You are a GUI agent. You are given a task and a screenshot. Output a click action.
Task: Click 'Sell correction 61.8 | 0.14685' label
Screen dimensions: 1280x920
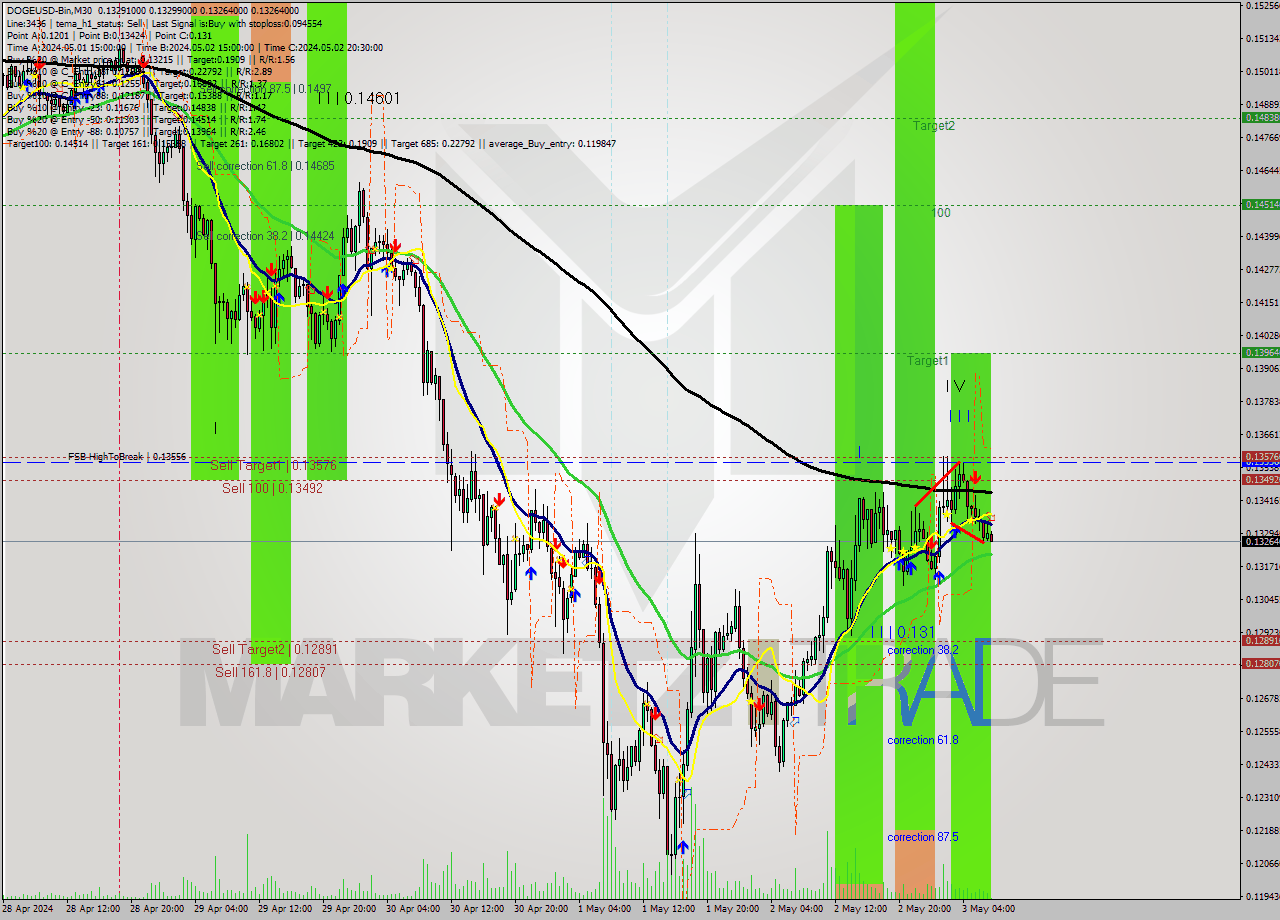[x=265, y=166]
